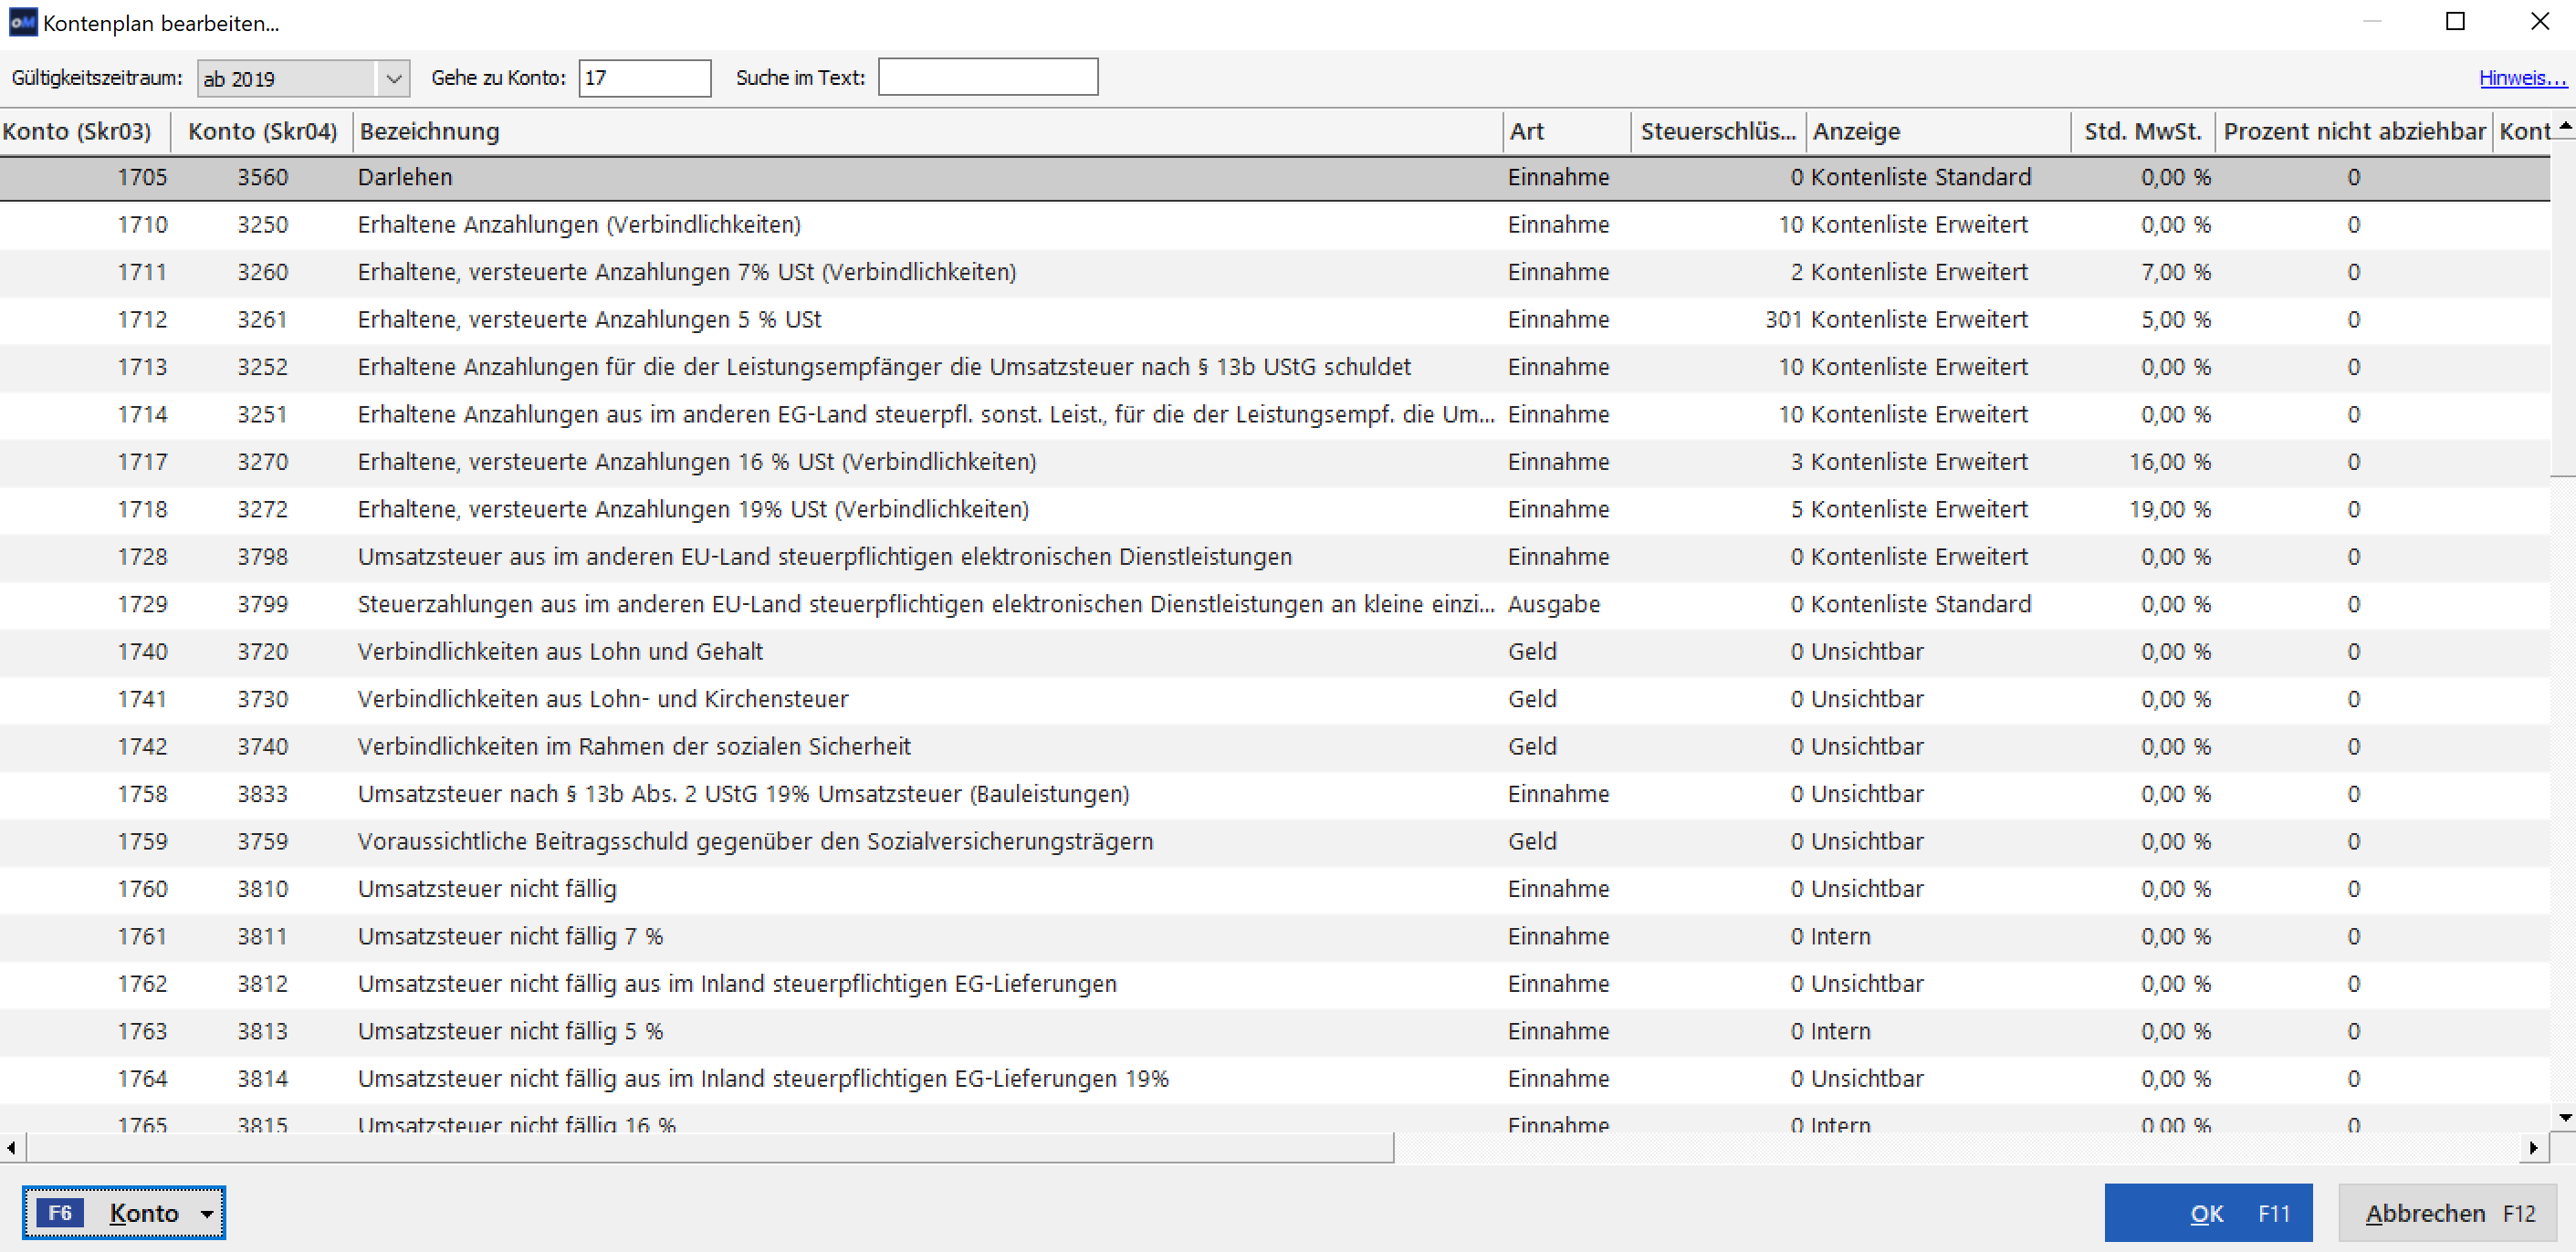The image size is (2576, 1252).
Task: Click the 16,00 % tax value
Action: click(x=2169, y=463)
